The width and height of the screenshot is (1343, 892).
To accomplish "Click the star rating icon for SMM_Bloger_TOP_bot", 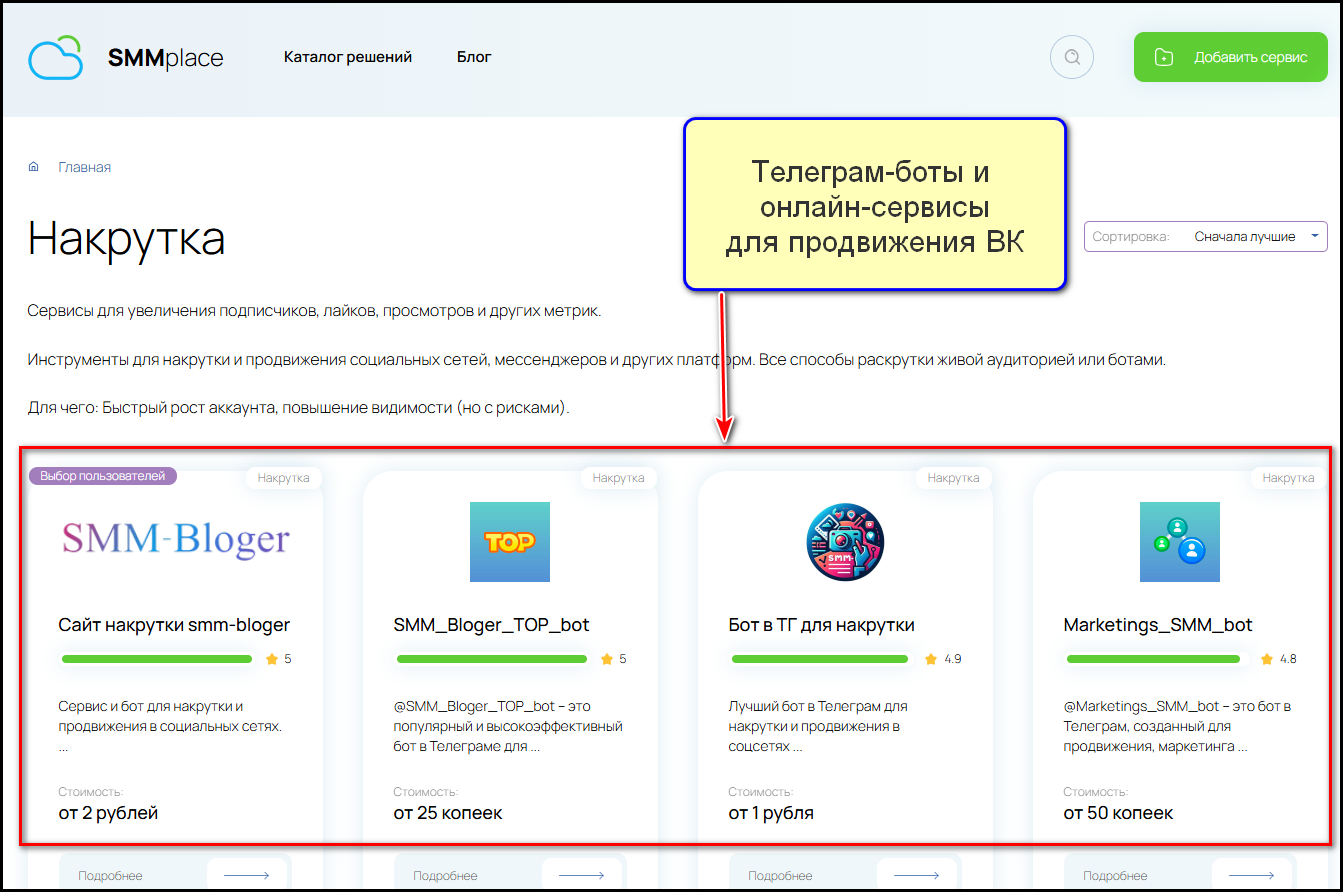I will (606, 659).
